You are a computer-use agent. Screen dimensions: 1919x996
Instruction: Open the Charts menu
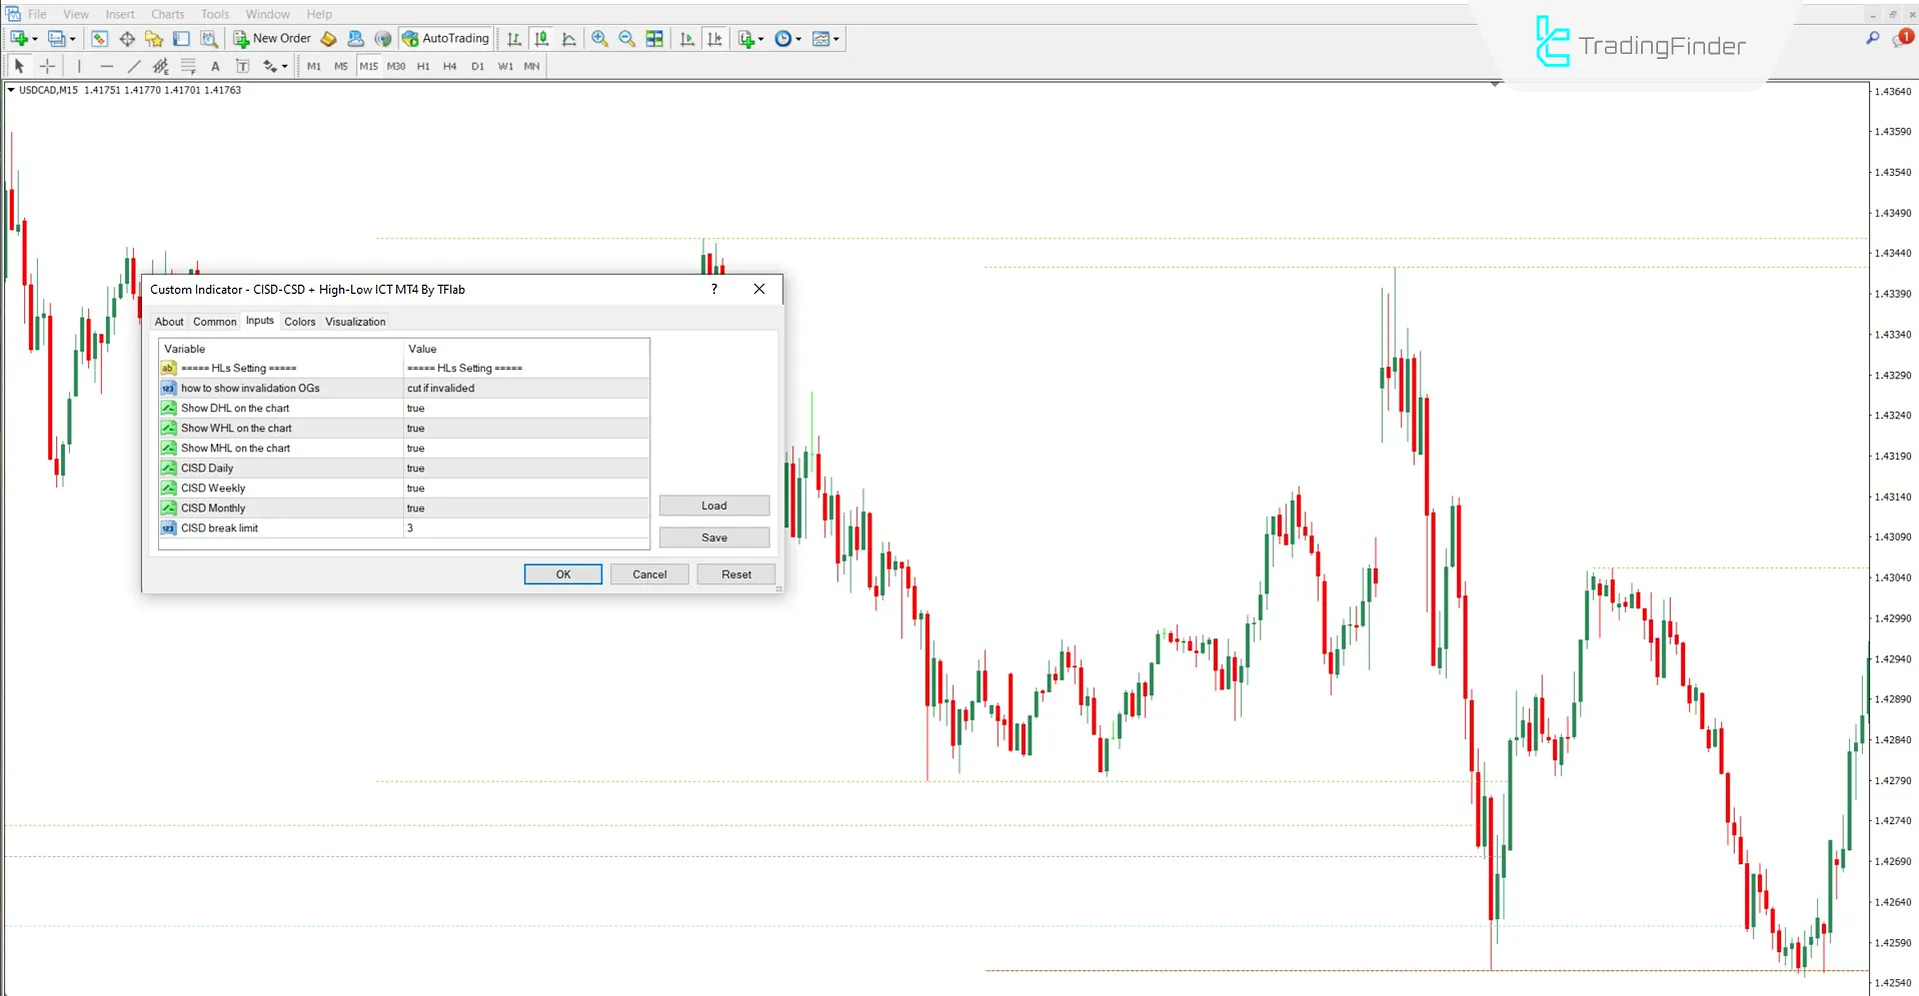(167, 14)
